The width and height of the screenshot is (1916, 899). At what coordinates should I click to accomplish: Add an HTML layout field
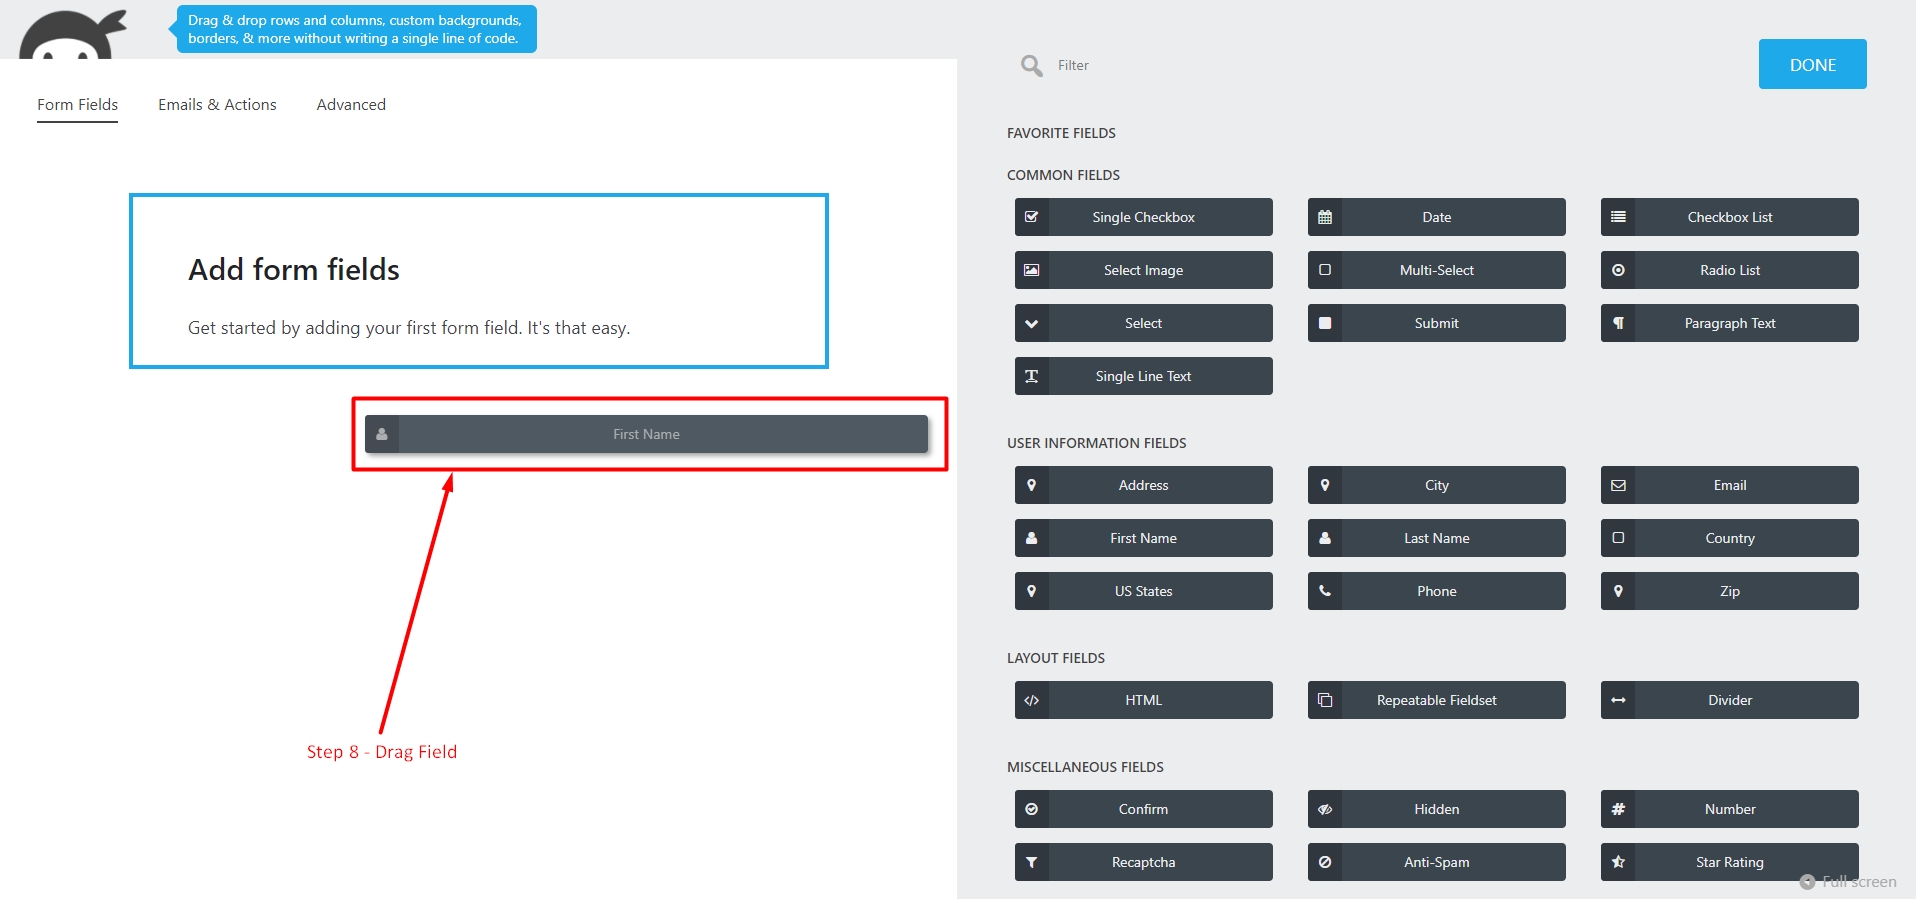1143,700
